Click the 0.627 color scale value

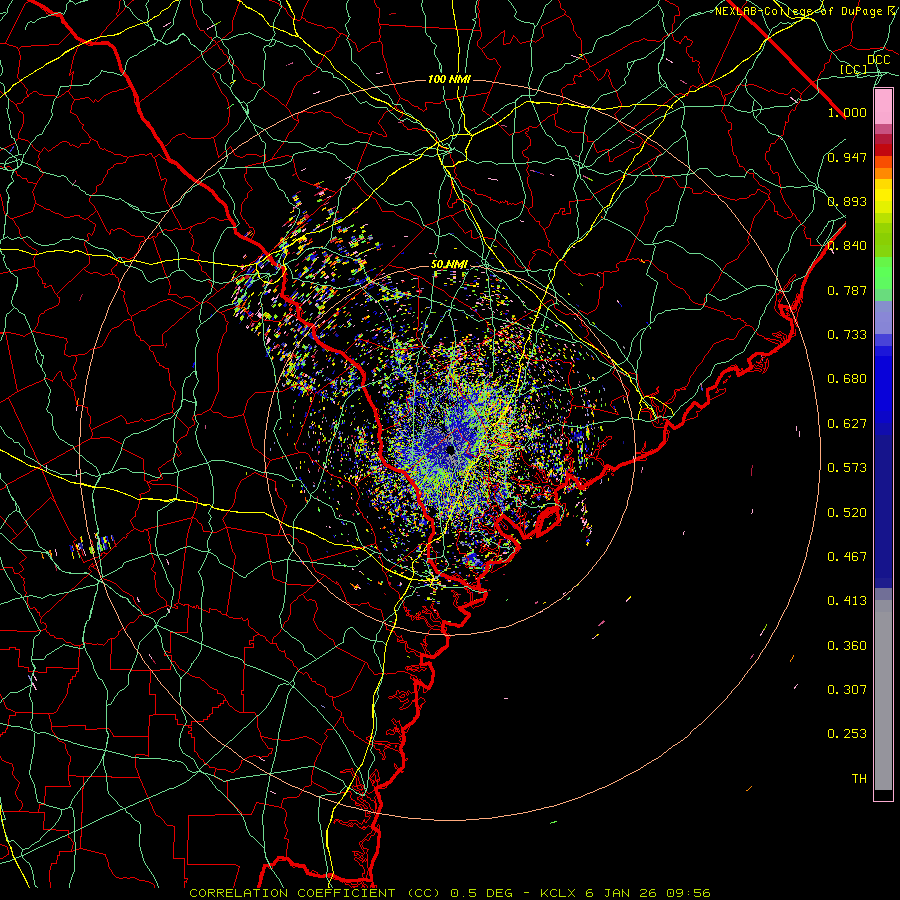pyautogui.click(x=847, y=424)
